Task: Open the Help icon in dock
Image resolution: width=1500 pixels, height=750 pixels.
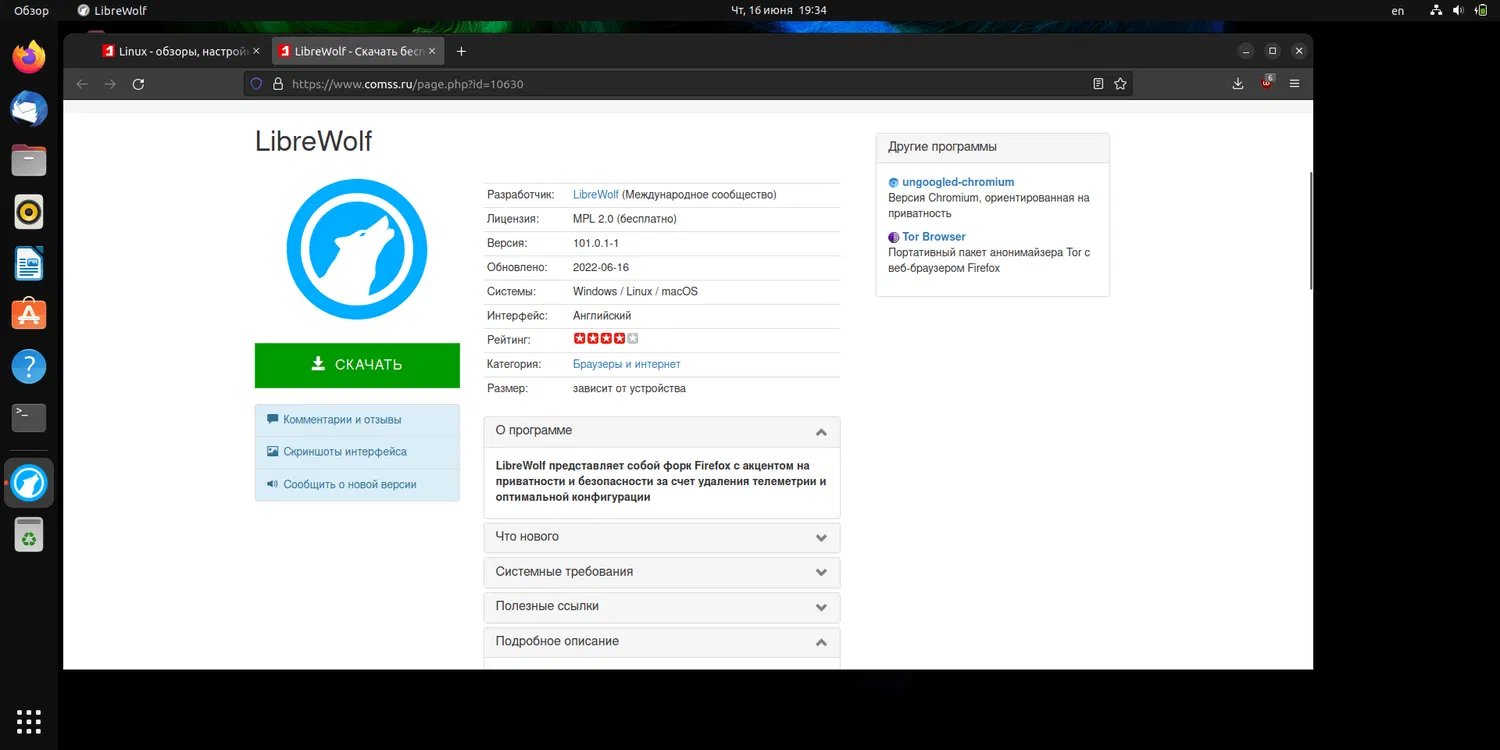Action: pyautogui.click(x=29, y=367)
